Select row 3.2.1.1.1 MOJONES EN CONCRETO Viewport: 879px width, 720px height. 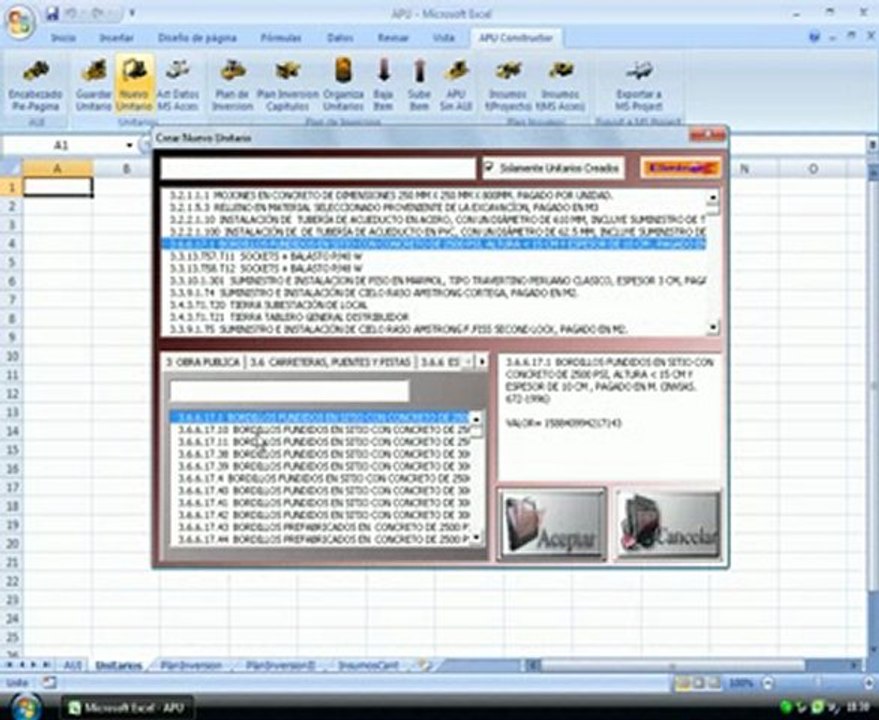433,195
